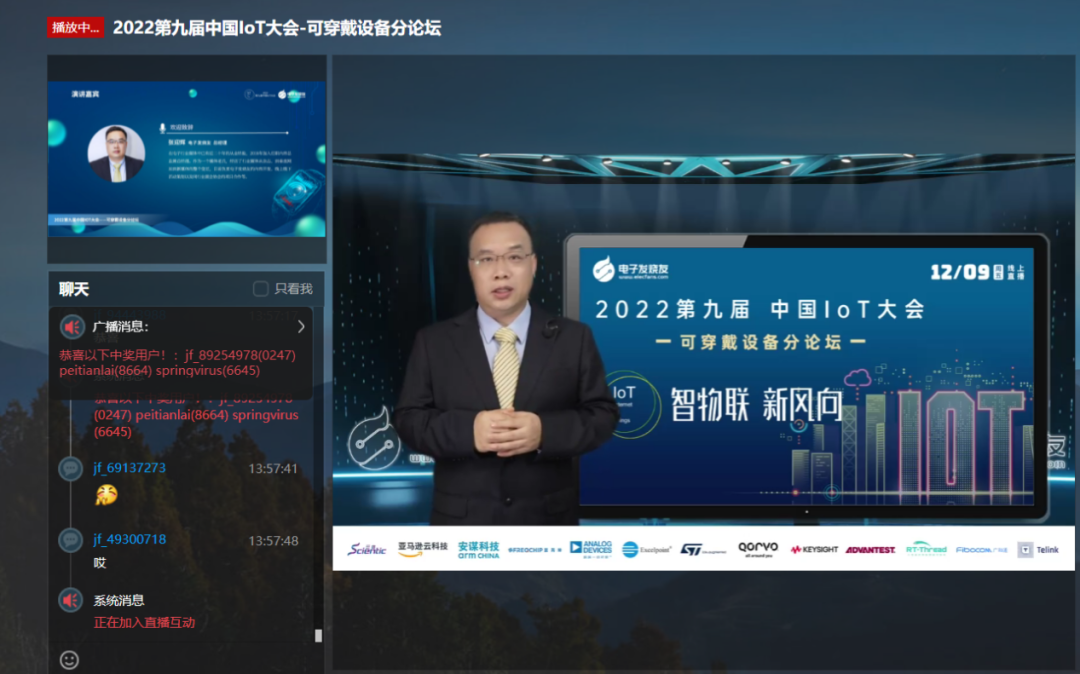
Task: Click the Advantest sponsor logo
Action: coord(871,549)
